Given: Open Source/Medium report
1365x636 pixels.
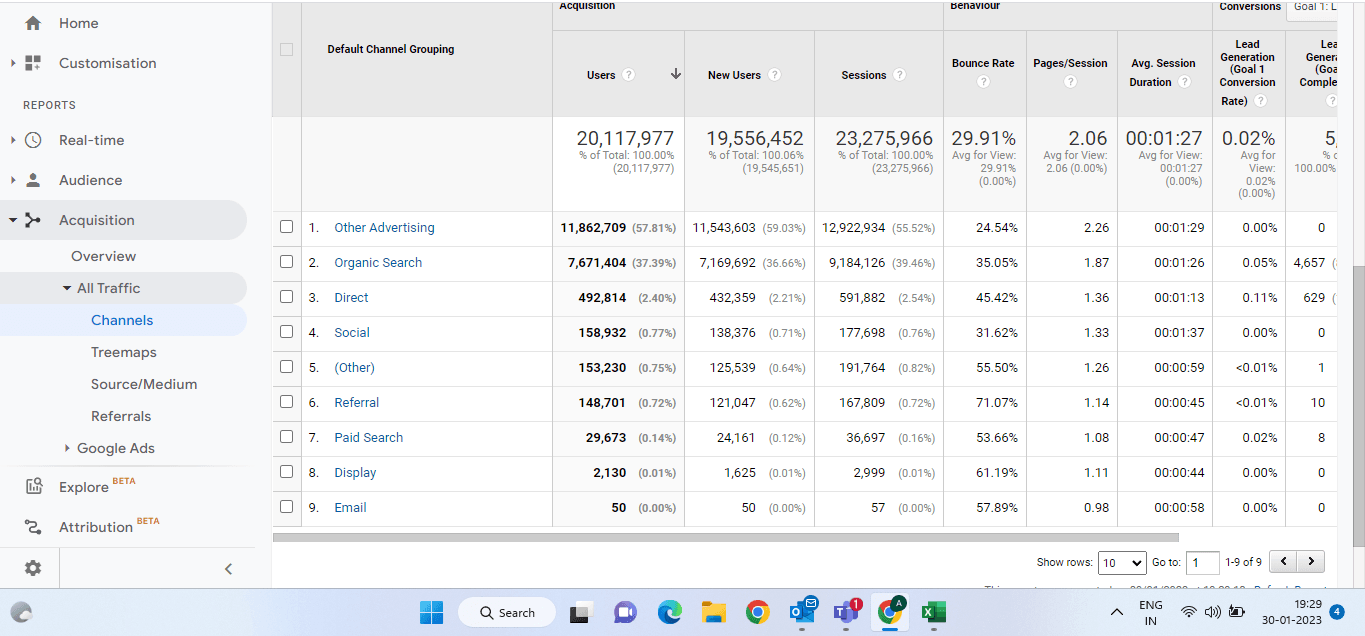Looking at the screenshot, I should click(x=144, y=384).
